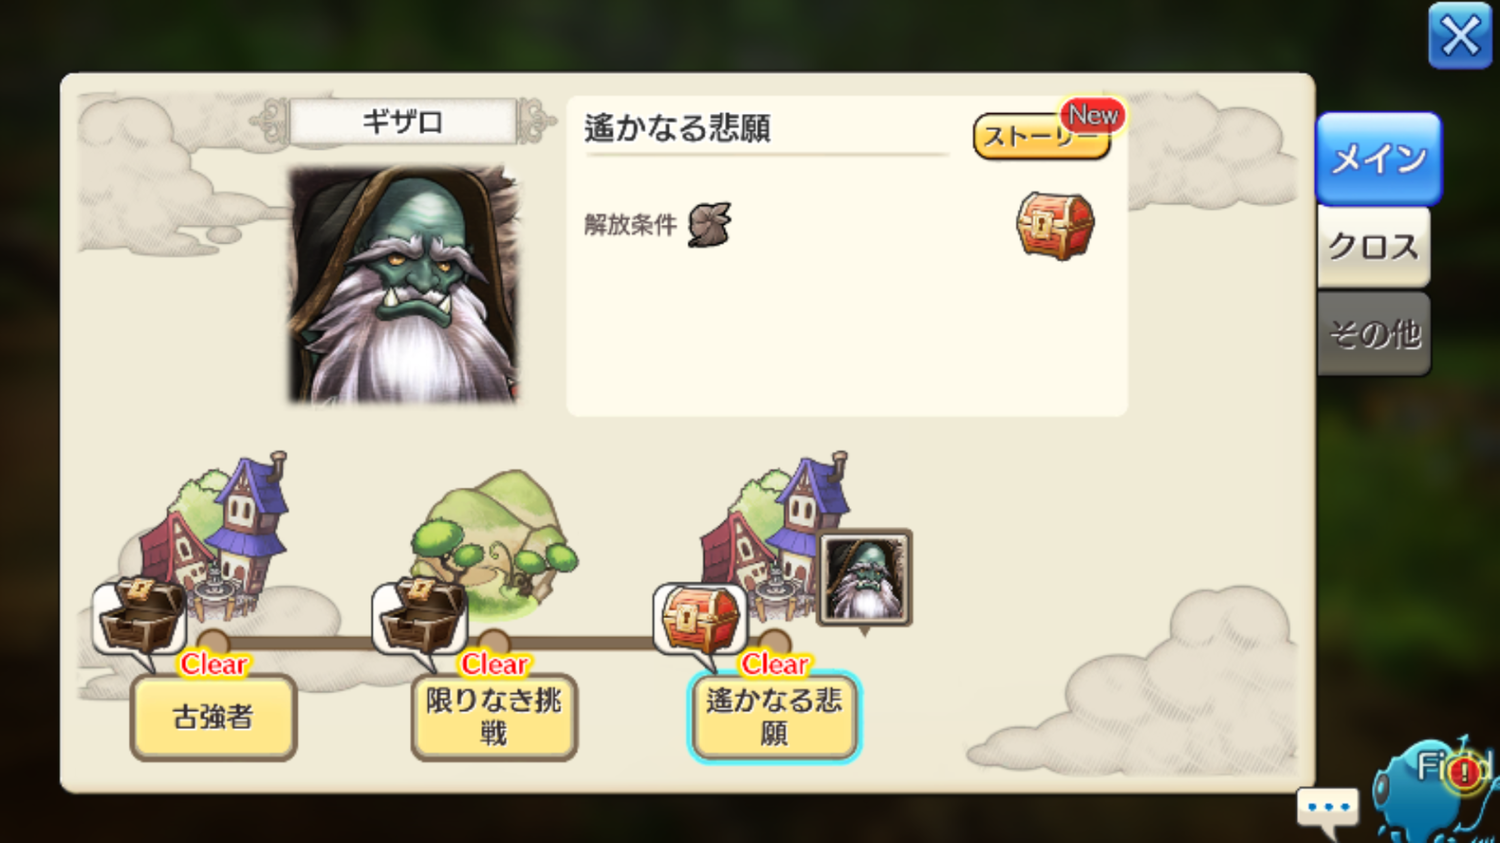Click the opened chest above 限りなき挑戦
Image resolution: width=1500 pixels, height=843 pixels.
[x=422, y=615]
